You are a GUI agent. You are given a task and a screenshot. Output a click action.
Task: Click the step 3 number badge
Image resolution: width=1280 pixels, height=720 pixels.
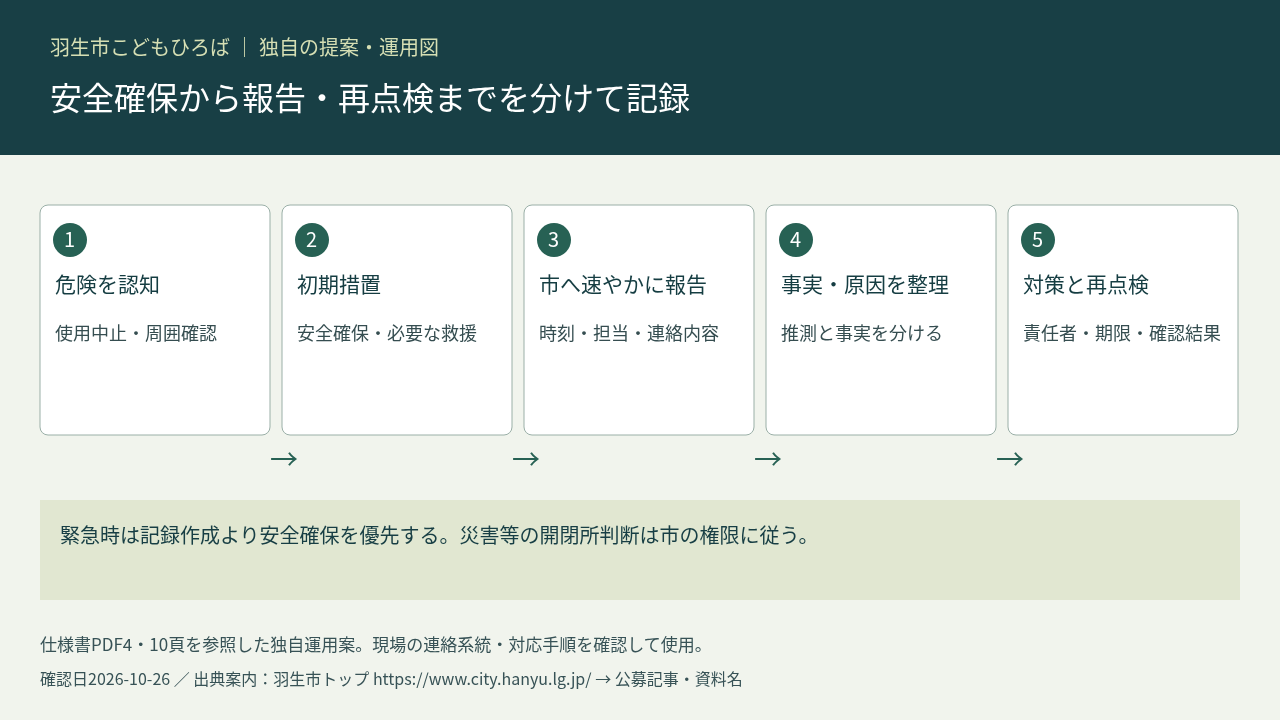tap(554, 240)
